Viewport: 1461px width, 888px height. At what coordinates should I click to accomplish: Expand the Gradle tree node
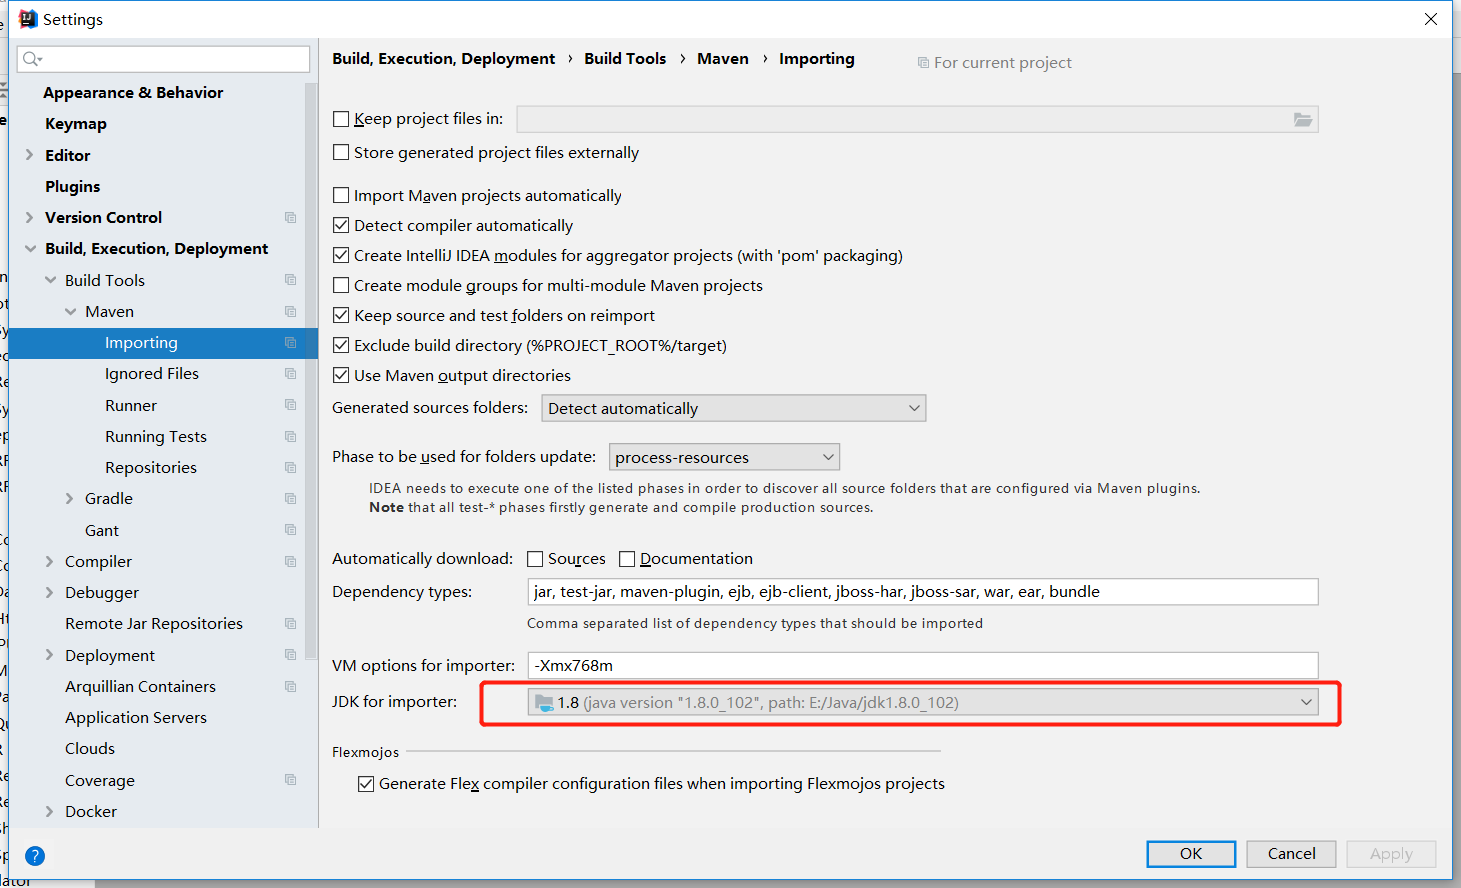point(69,498)
